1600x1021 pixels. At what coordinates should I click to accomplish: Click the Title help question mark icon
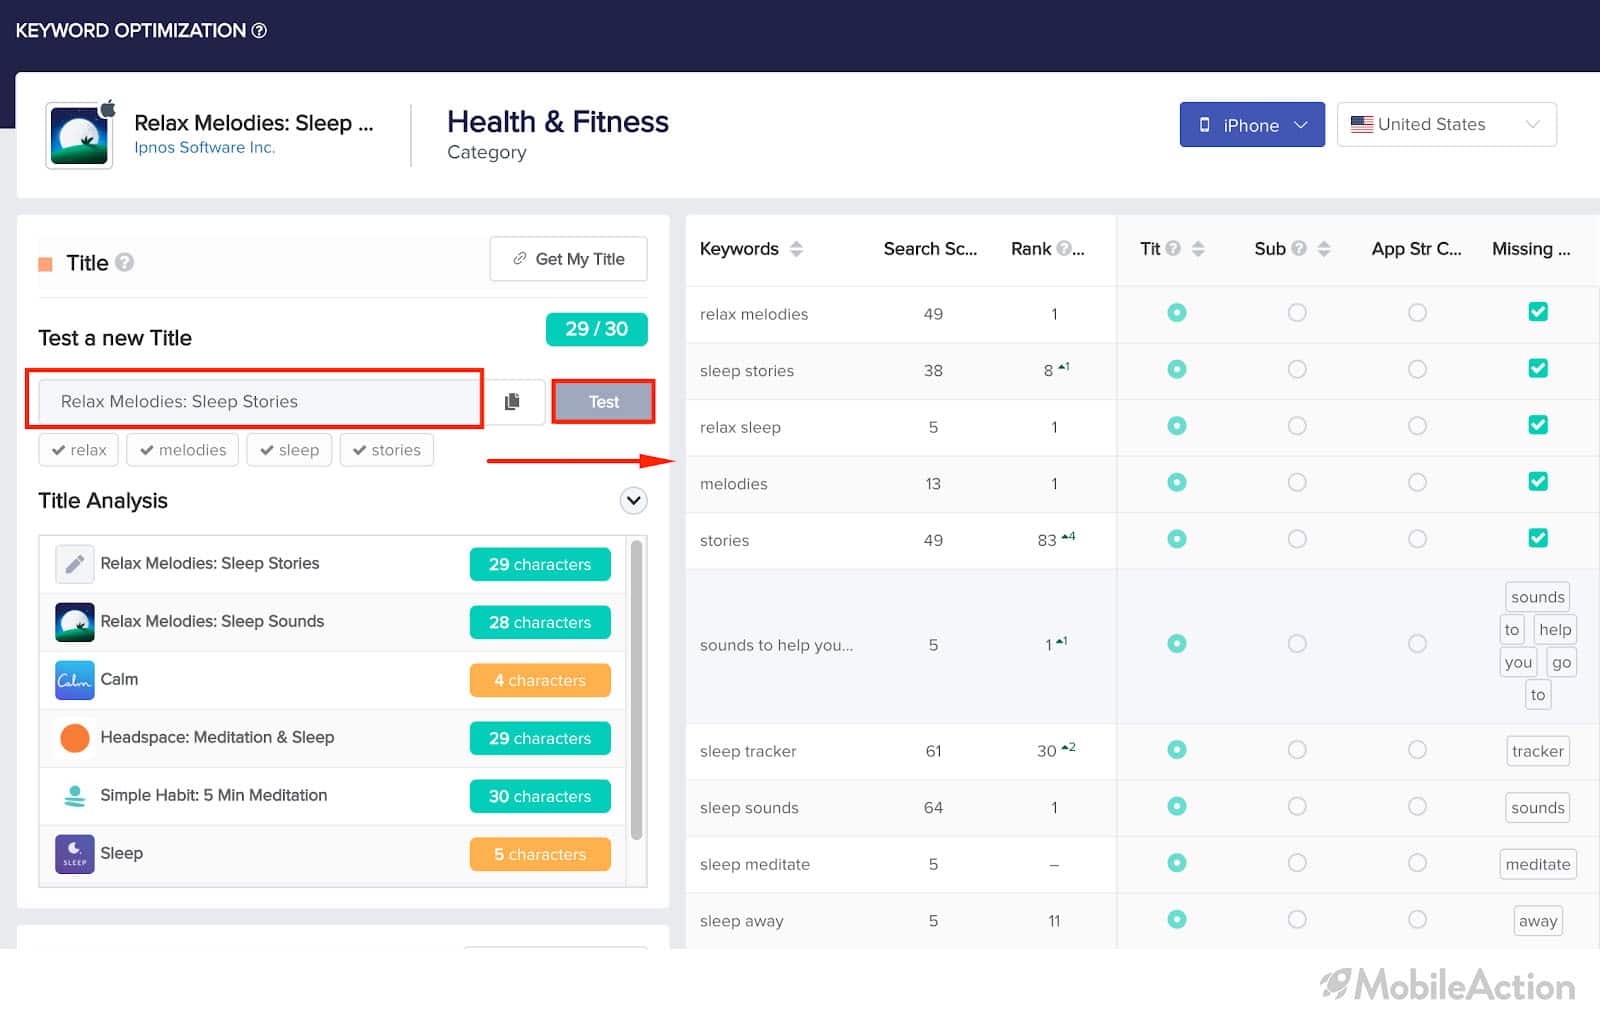(x=124, y=262)
